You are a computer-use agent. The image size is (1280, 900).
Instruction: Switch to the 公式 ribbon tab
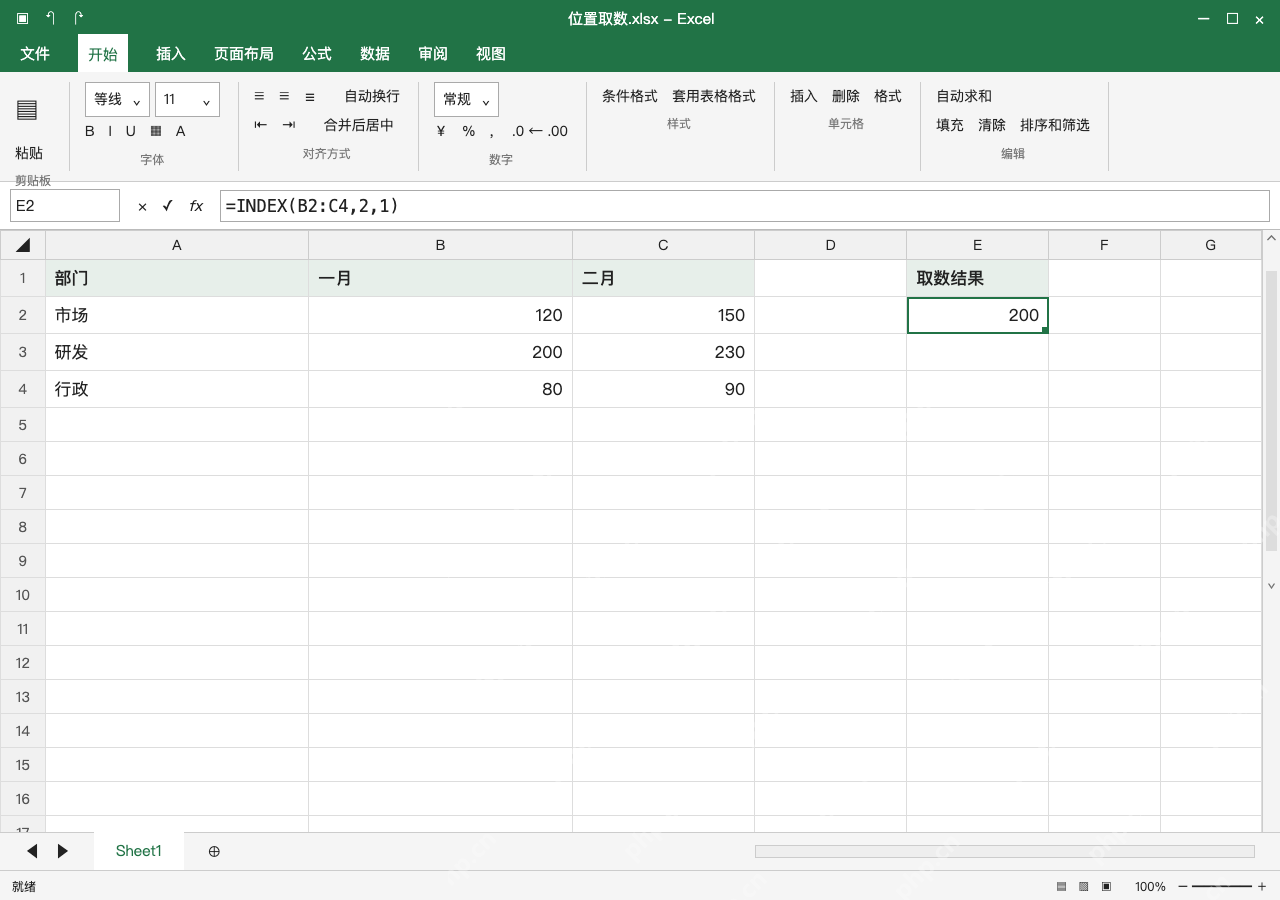pyautogui.click(x=317, y=54)
